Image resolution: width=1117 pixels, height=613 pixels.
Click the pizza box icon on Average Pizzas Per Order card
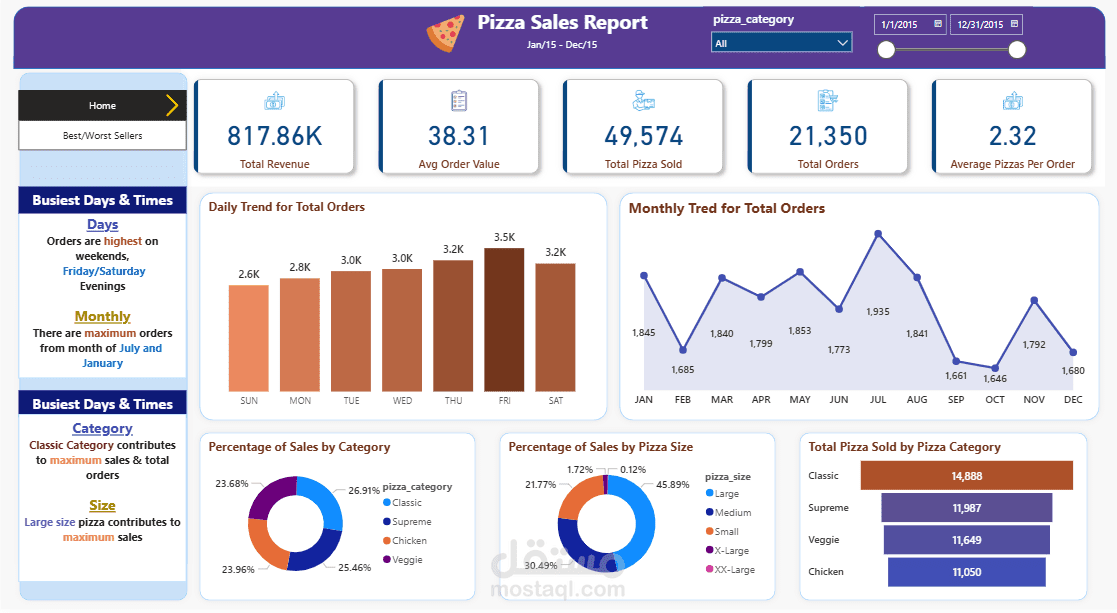(x=1012, y=100)
